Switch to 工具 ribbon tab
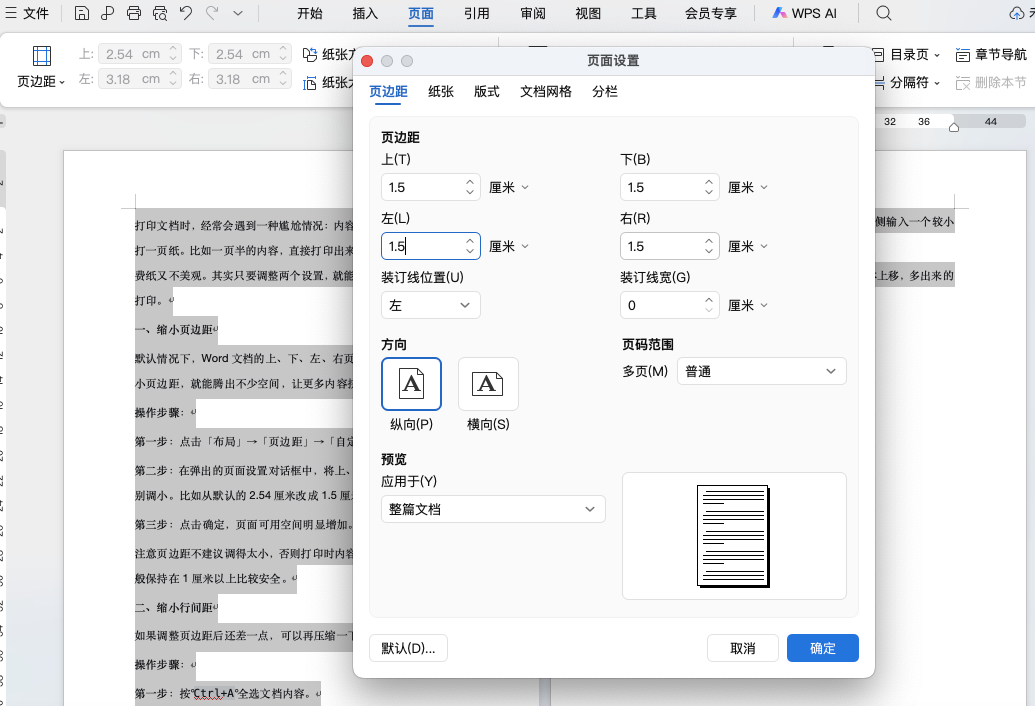Viewport: 1035px width, 706px height. (644, 13)
